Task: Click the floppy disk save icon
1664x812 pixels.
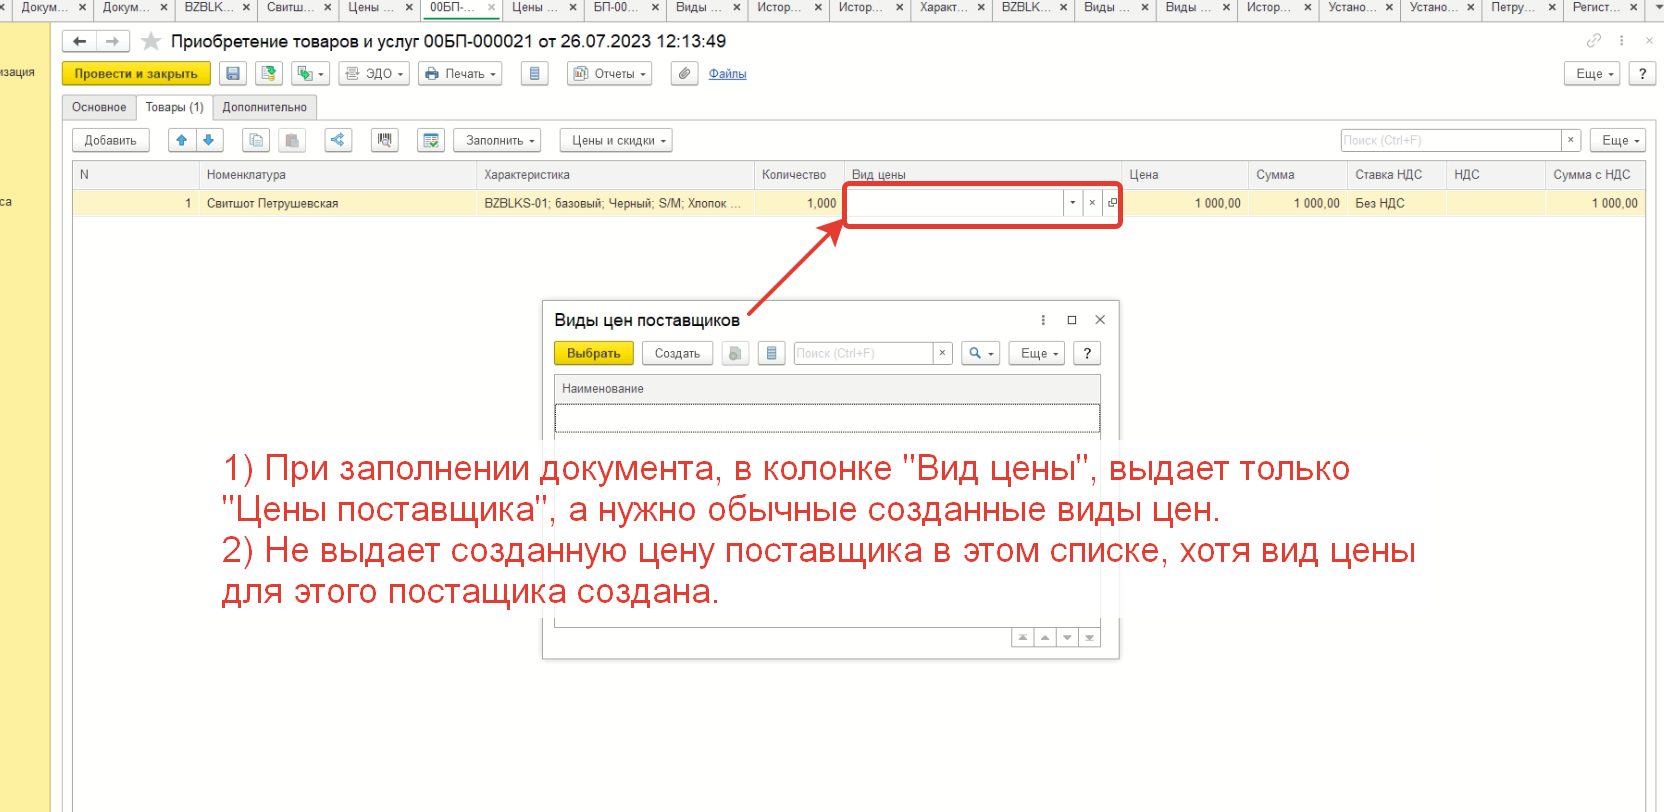Action: tap(233, 74)
